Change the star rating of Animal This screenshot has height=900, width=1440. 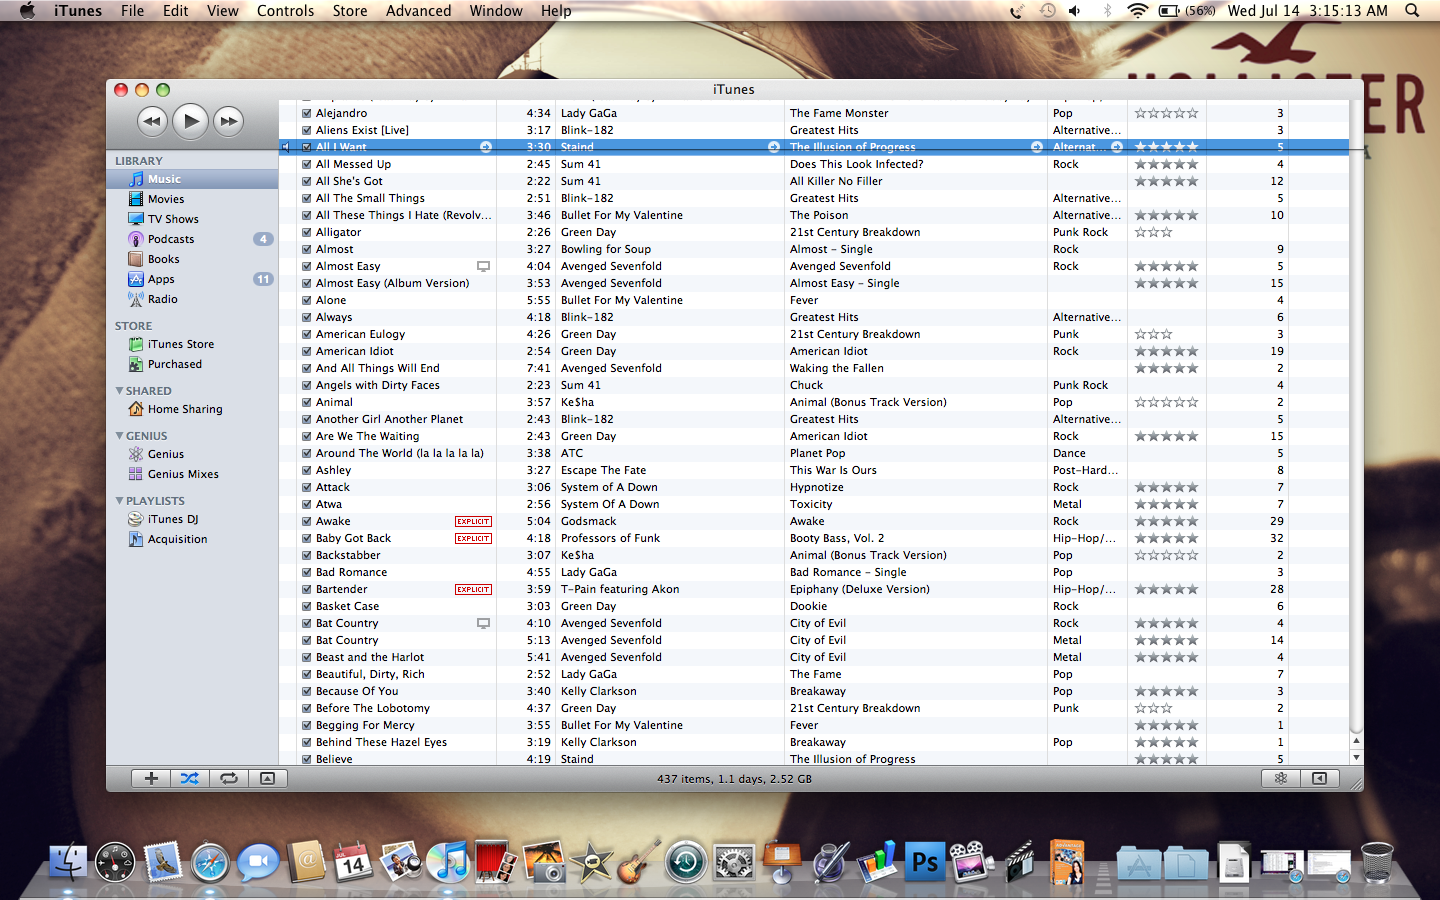coord(1166,402)
